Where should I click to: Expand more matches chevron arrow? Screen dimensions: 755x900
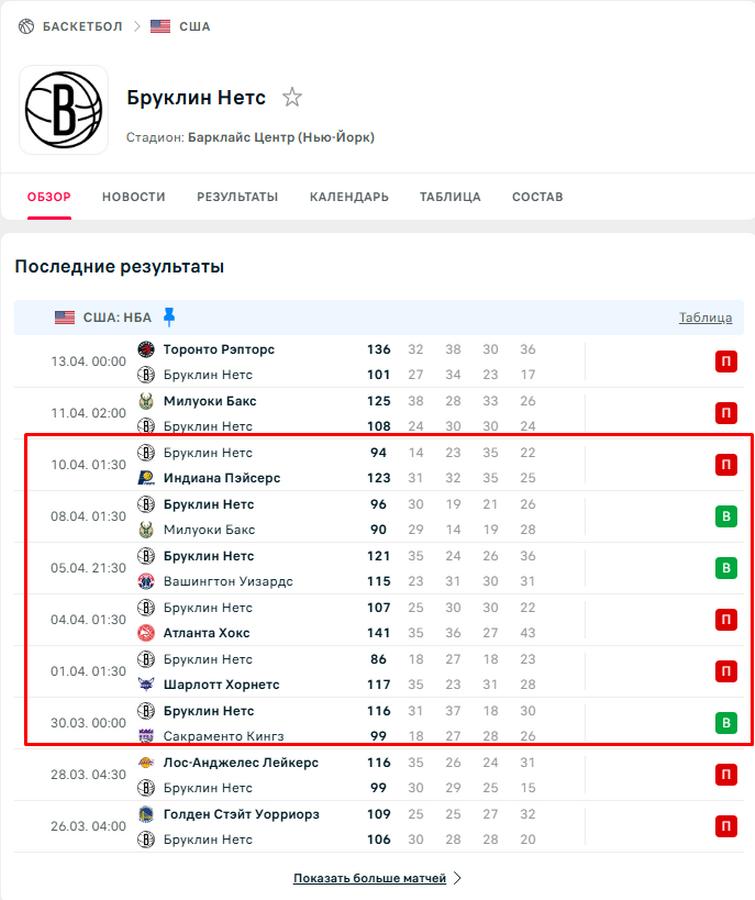tap(457, 878)
